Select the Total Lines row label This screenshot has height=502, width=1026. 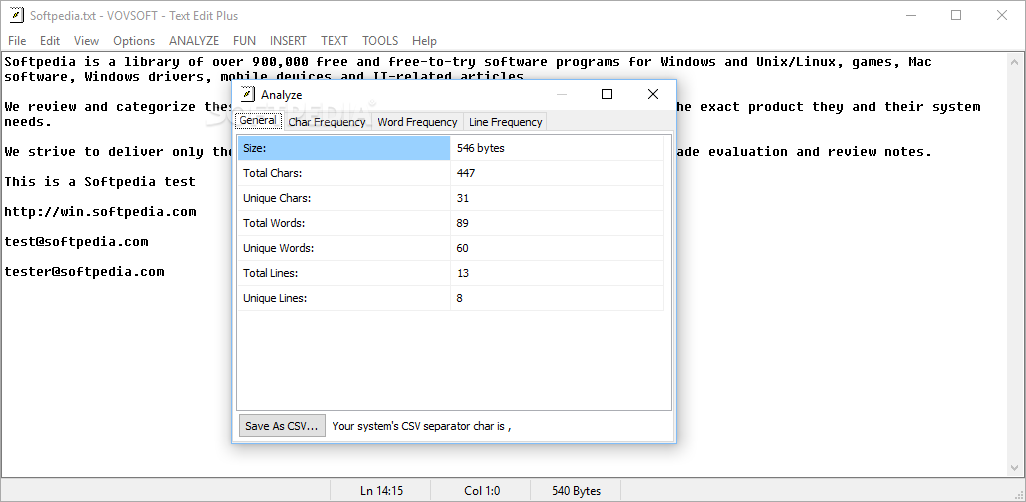(344, 272)
